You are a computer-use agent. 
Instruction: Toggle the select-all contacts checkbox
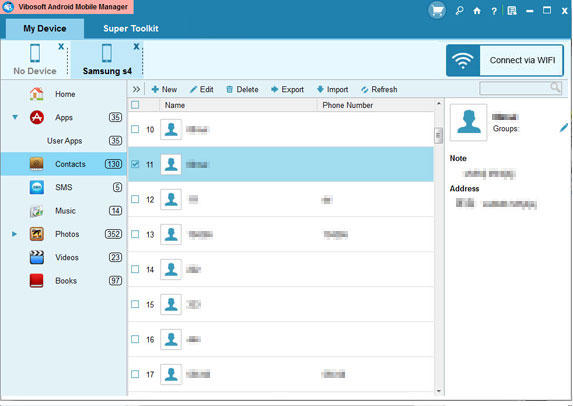tap(135, 105)
